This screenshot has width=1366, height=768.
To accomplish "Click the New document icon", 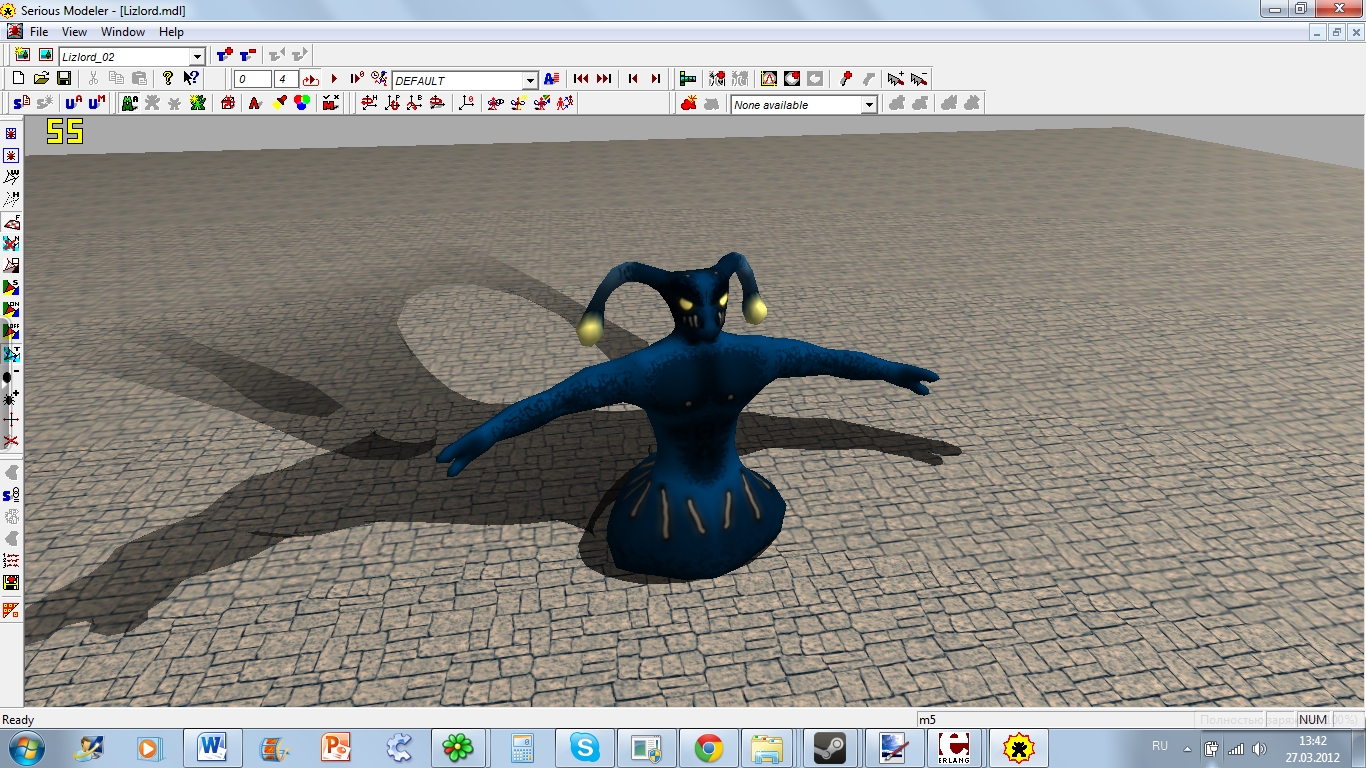I will (18, 79).
